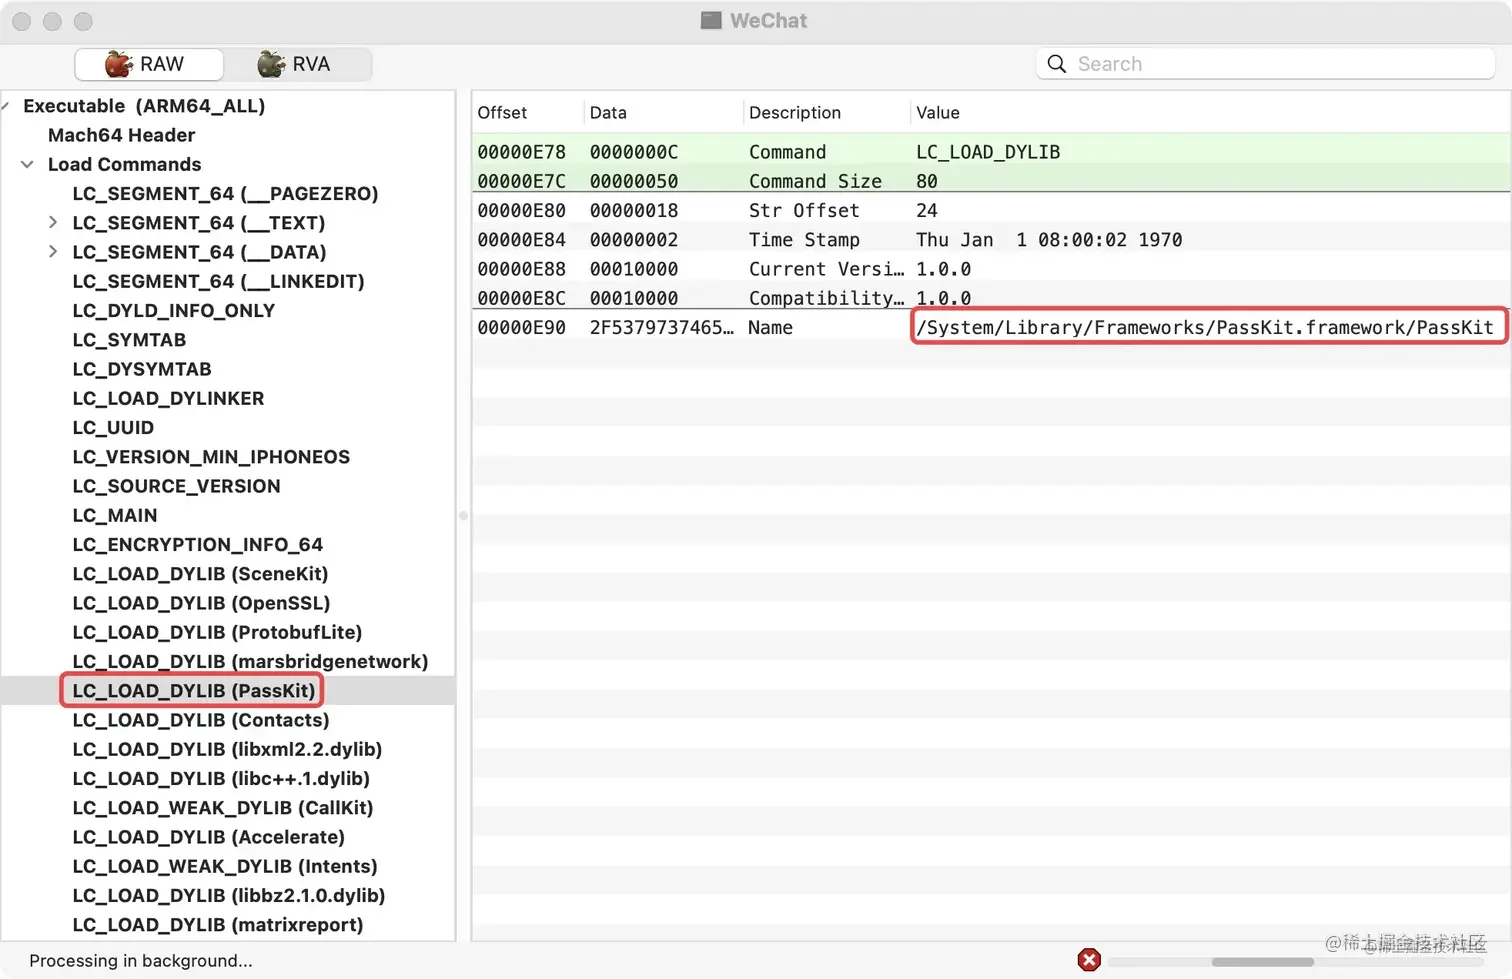Select LC_DYSYMTAB in tree
Screen dimensions: 1512x979
pyautogui.click(x=142, y=369)
